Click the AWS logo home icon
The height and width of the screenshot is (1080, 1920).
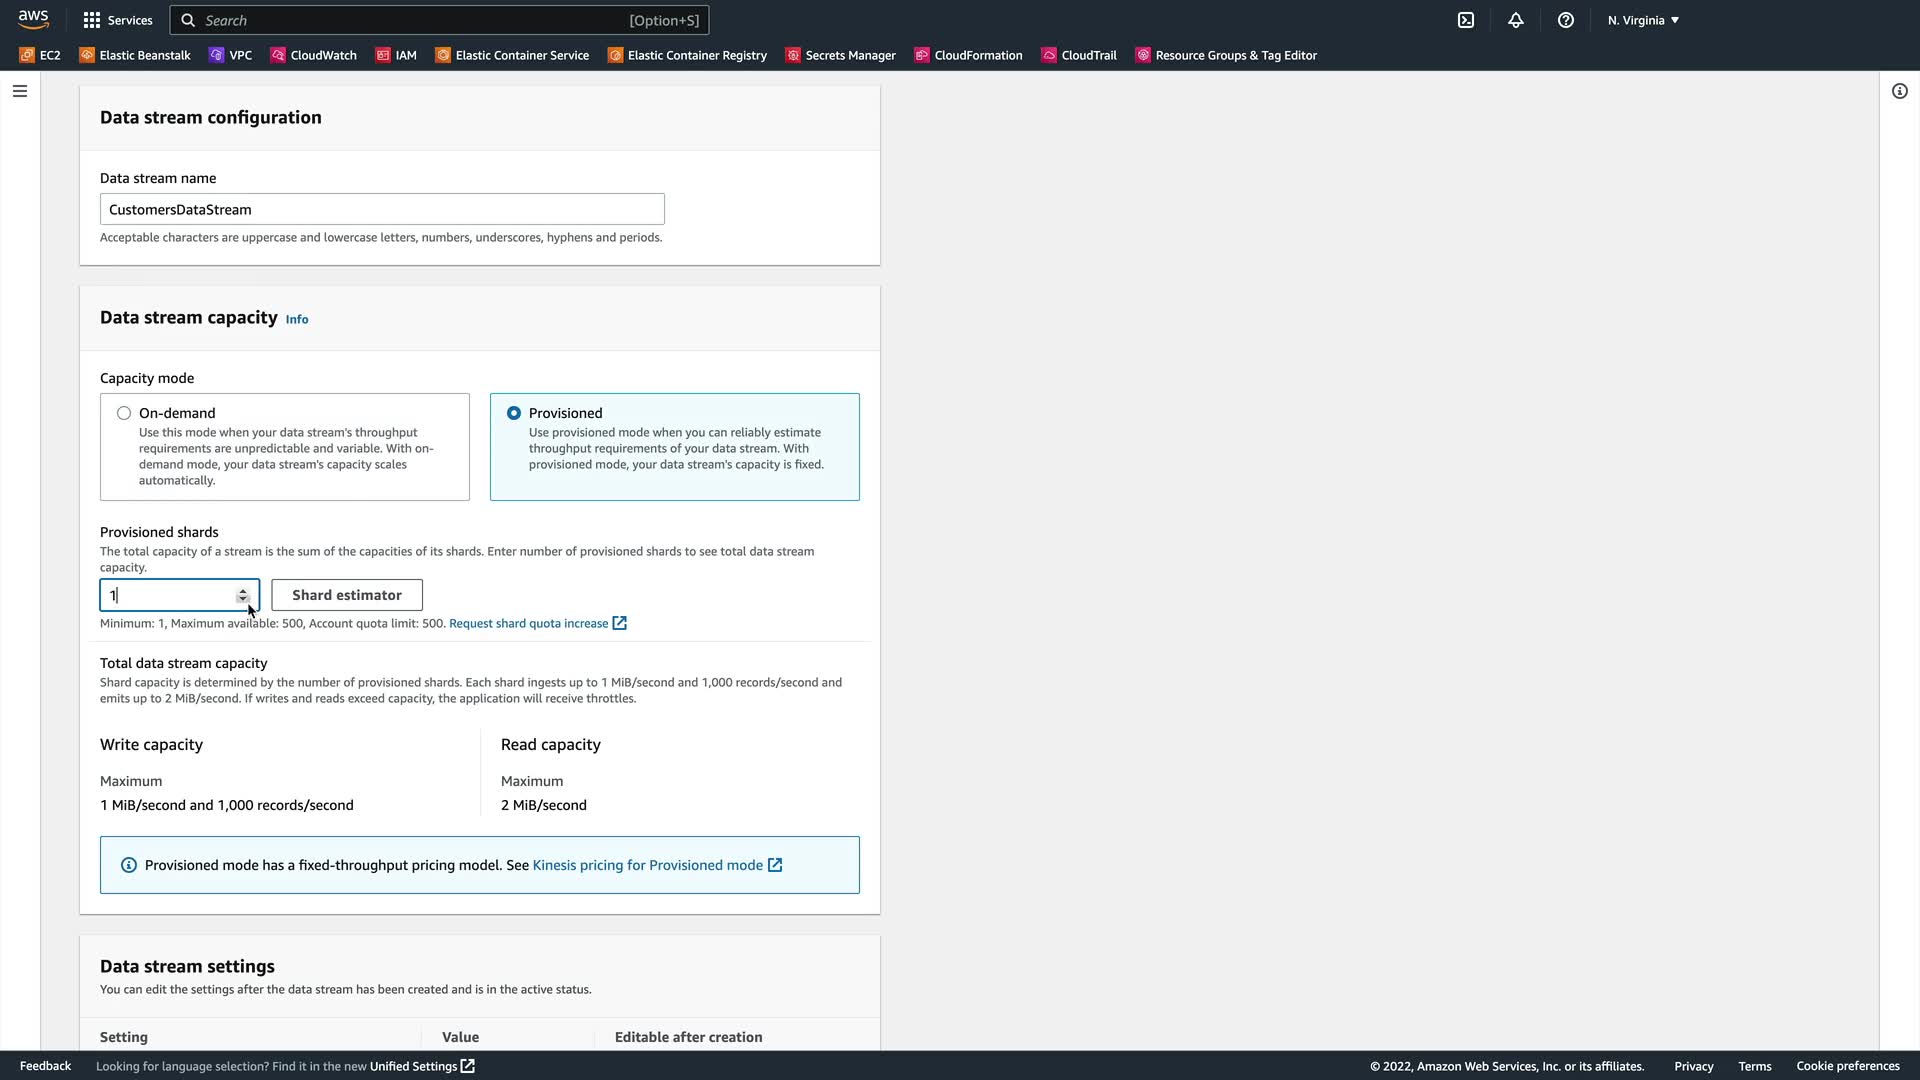33,20
